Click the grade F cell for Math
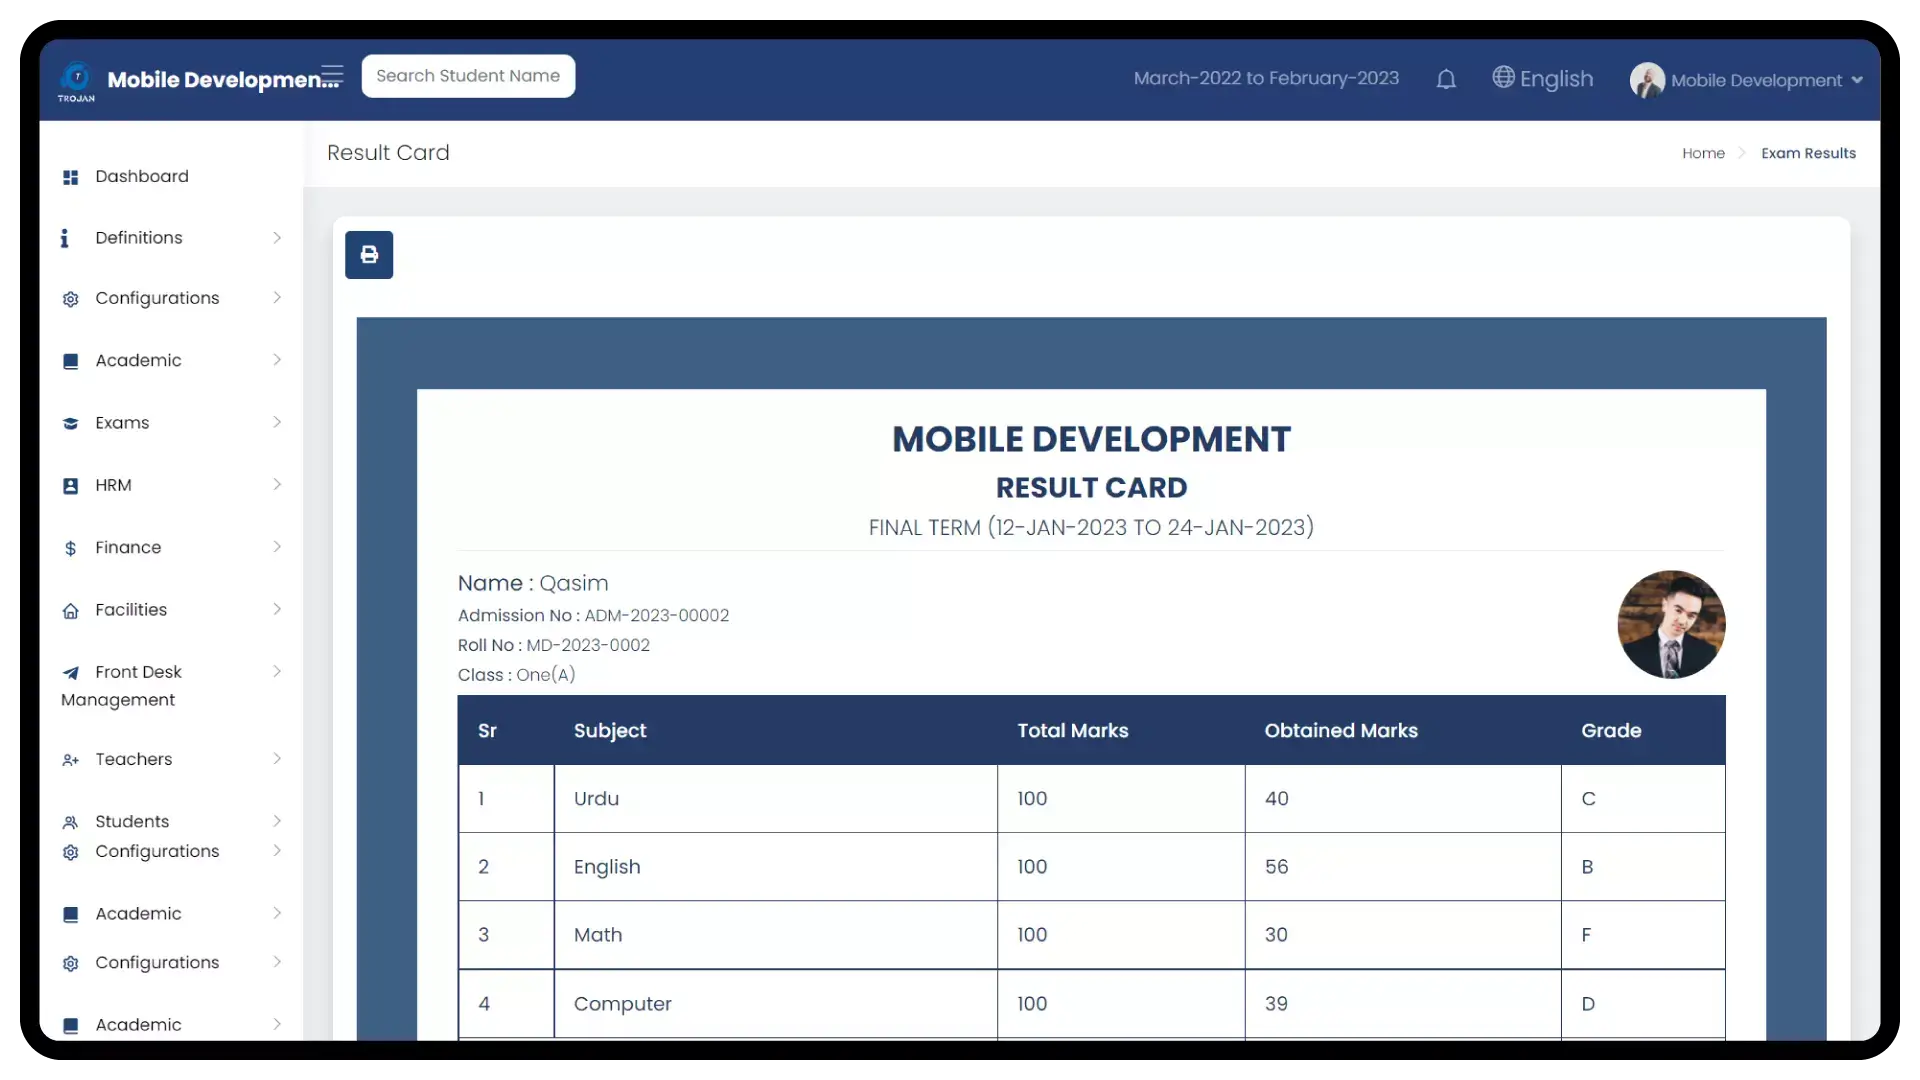This screenshot has height=1080, width=1920. tap(1643, 935)
